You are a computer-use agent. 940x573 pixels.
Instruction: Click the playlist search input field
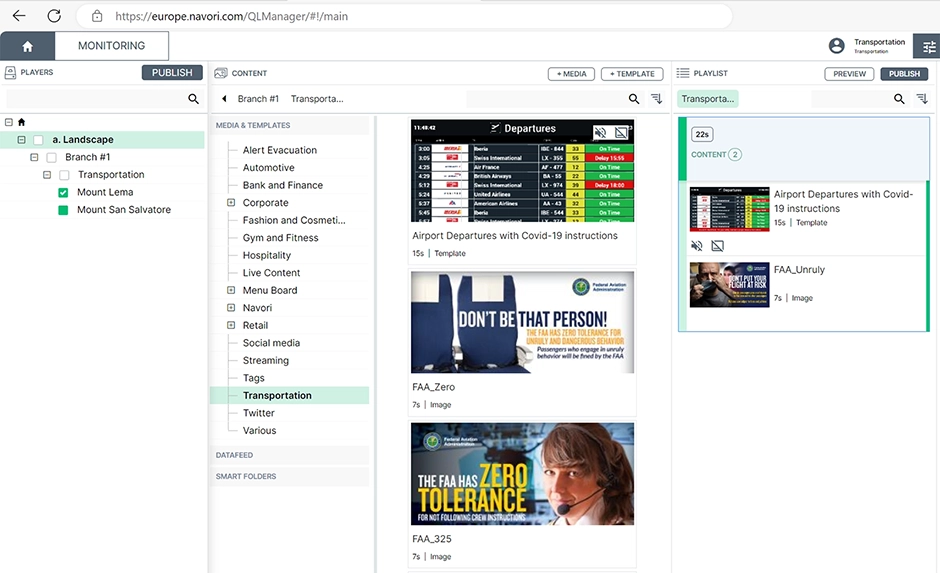tap(851, 99)
